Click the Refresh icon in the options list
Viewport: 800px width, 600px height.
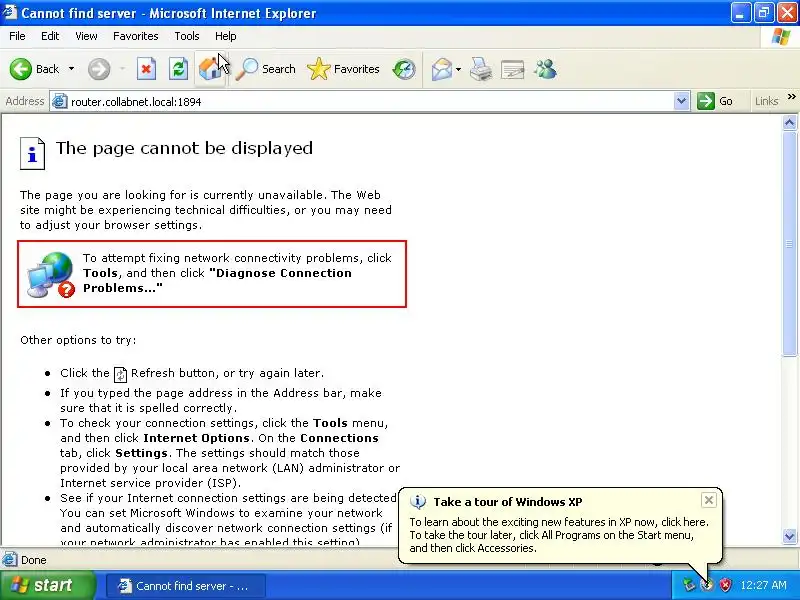click(x=120, y=374)
